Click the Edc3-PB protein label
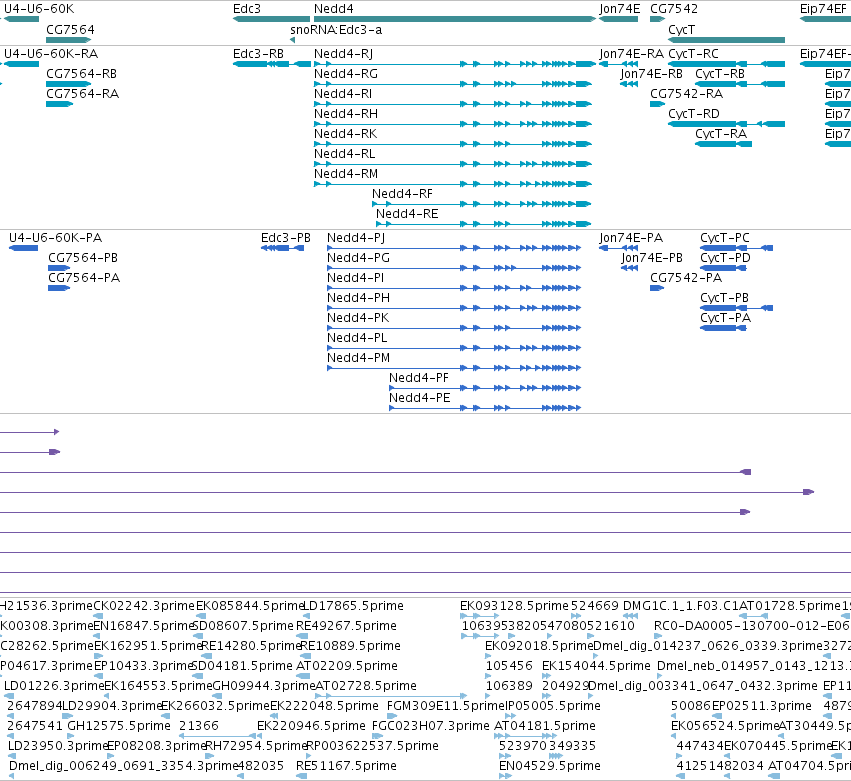The height and width of the screenshot is (781, 851). (x=286, y=238)
